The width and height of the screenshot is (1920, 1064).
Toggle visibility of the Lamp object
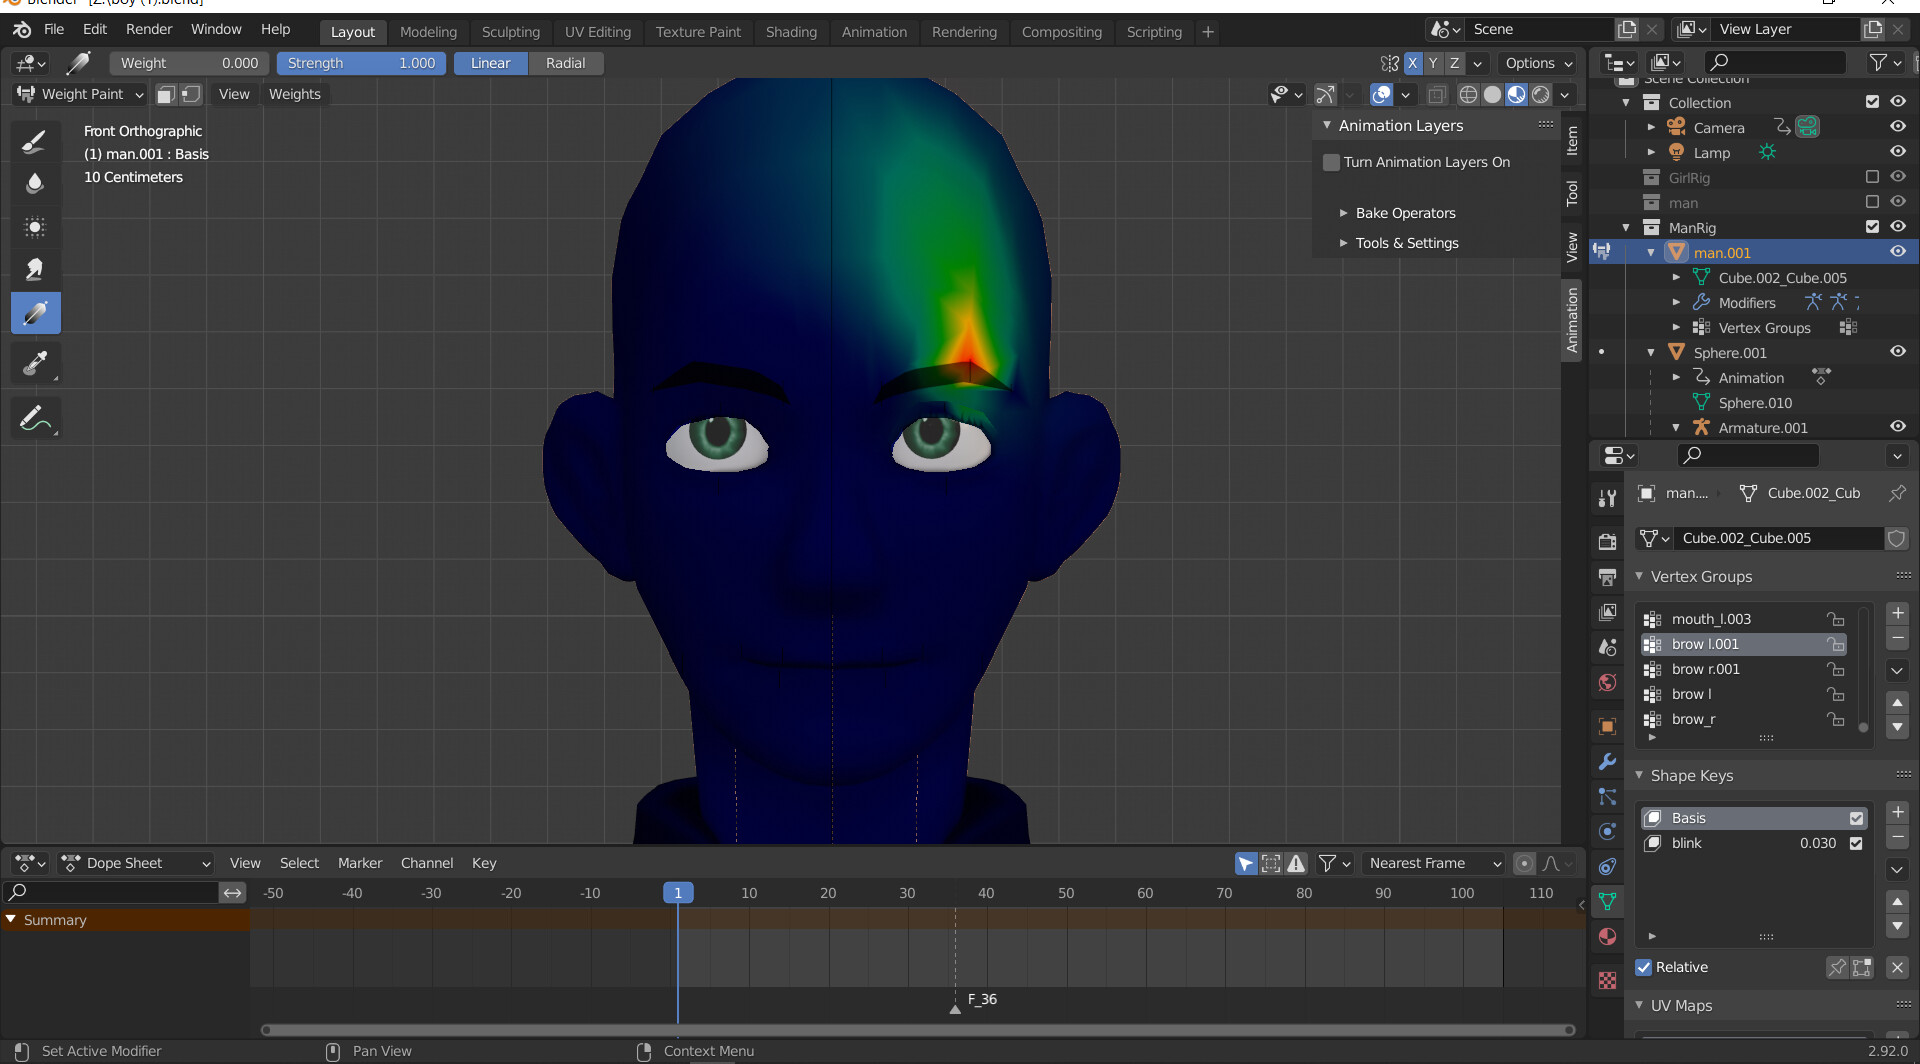(x=1898, y=152)
